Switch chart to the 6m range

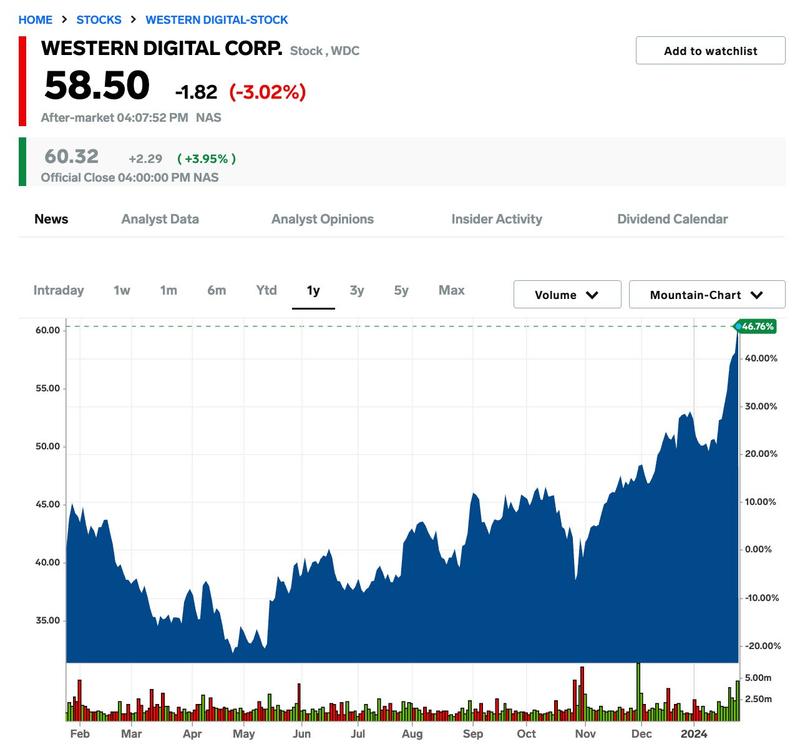point(216,290)
